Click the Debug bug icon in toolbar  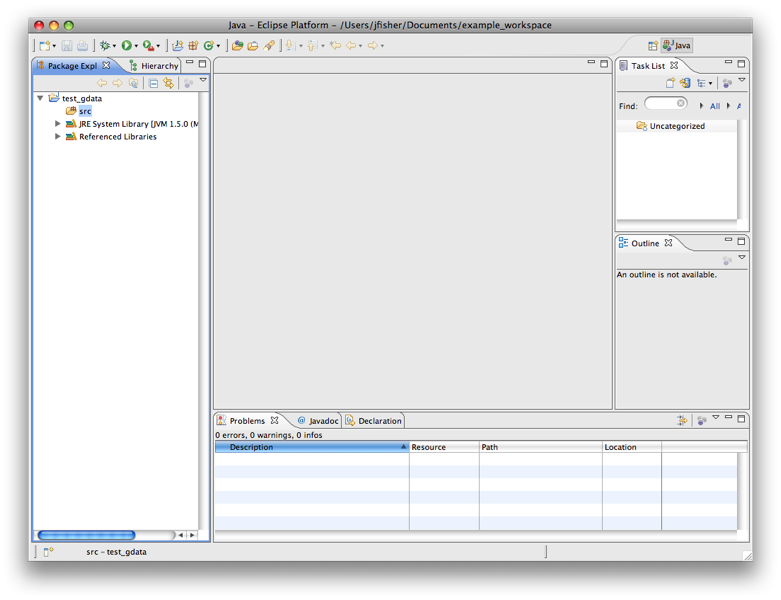103,45
